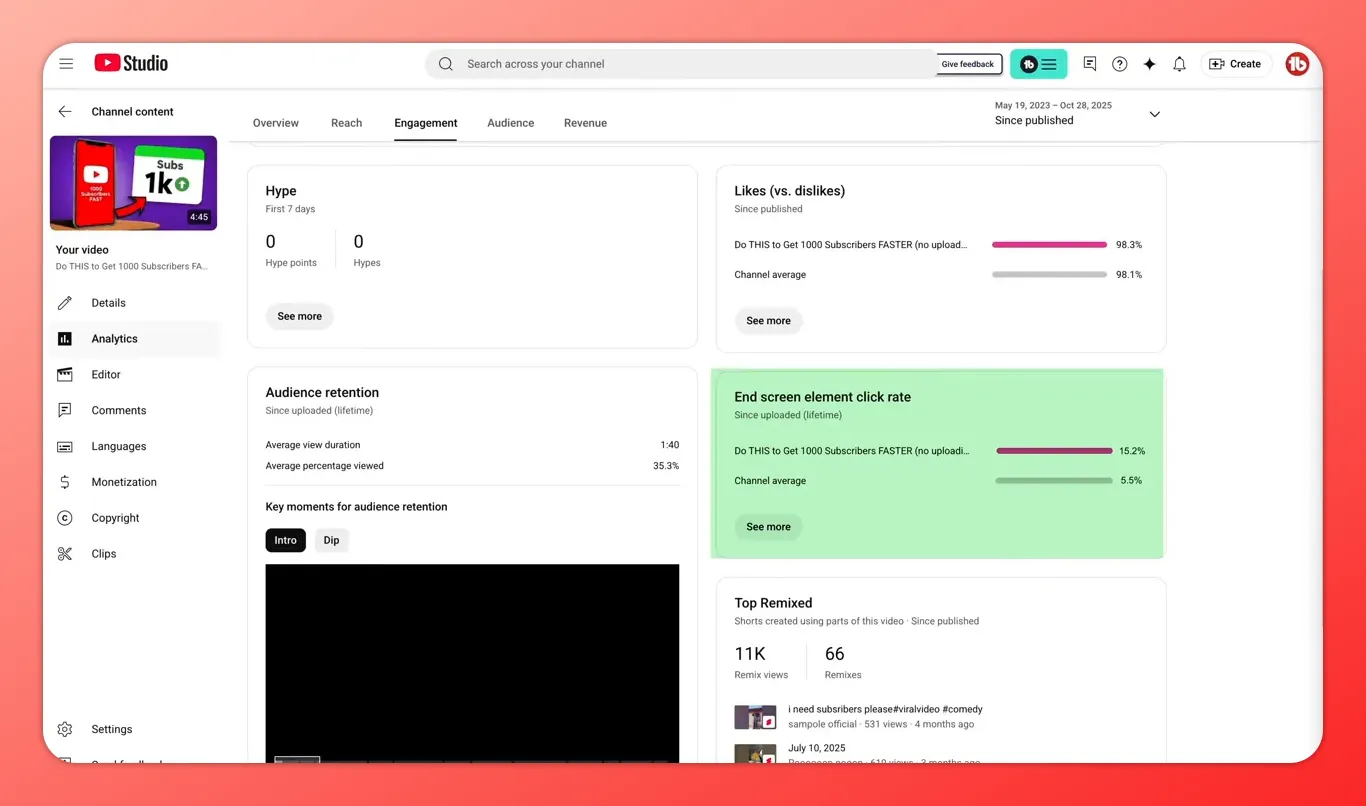
Task: Click the Create button
Action: coord(1236,64)
